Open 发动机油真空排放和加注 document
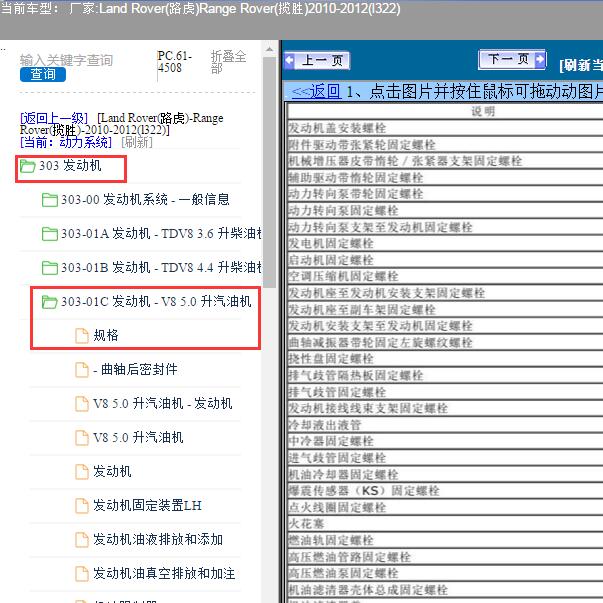Screen dimensions: 603x603 164,573
